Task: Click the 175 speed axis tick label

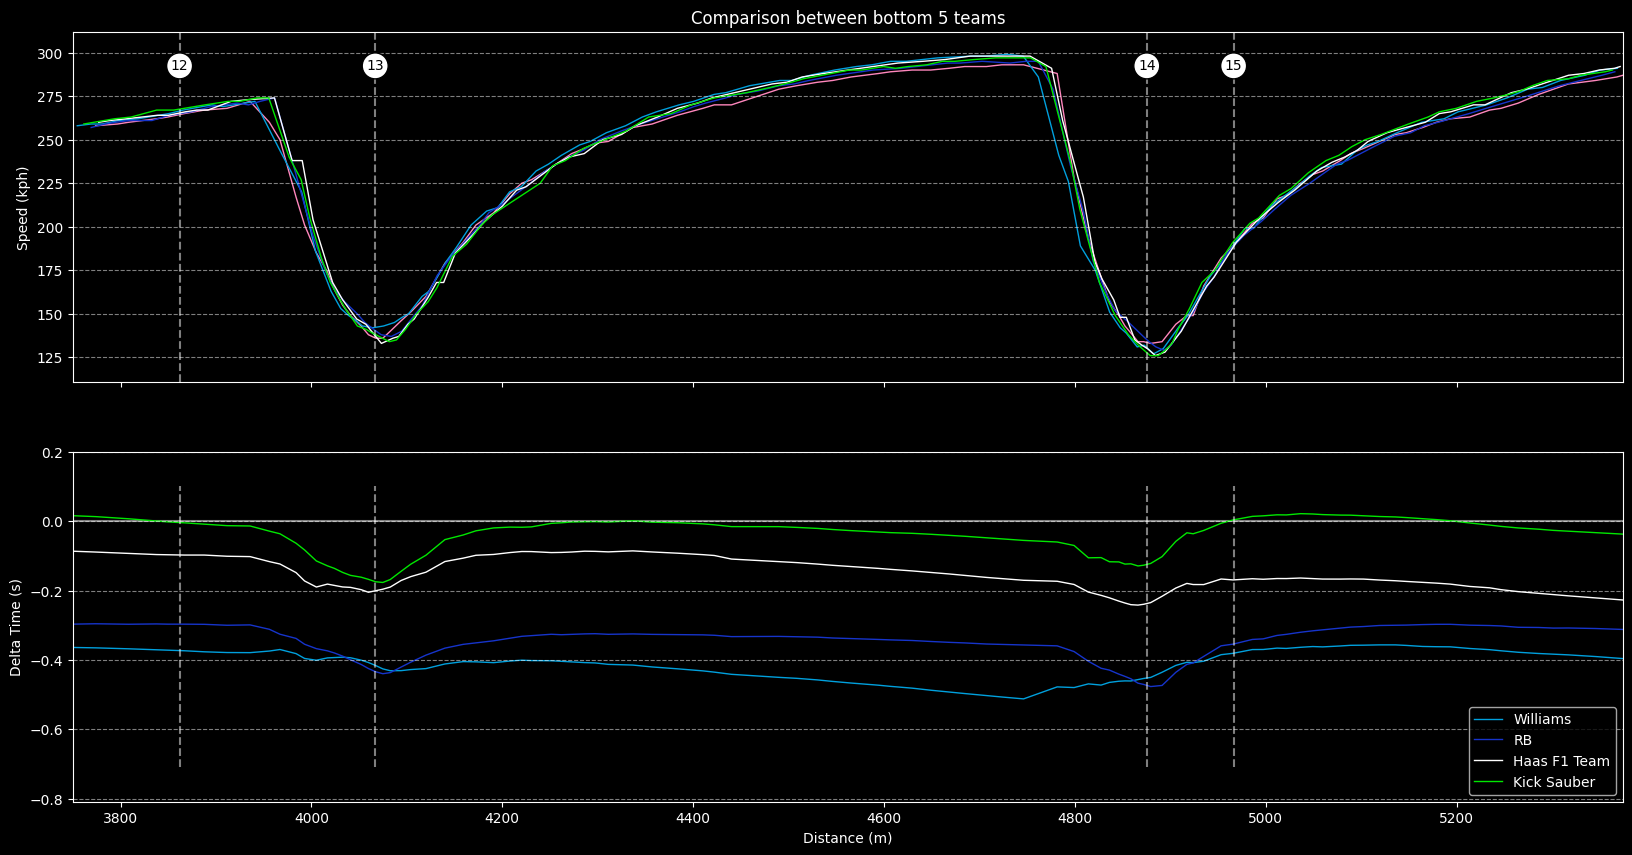Action: 51,271
